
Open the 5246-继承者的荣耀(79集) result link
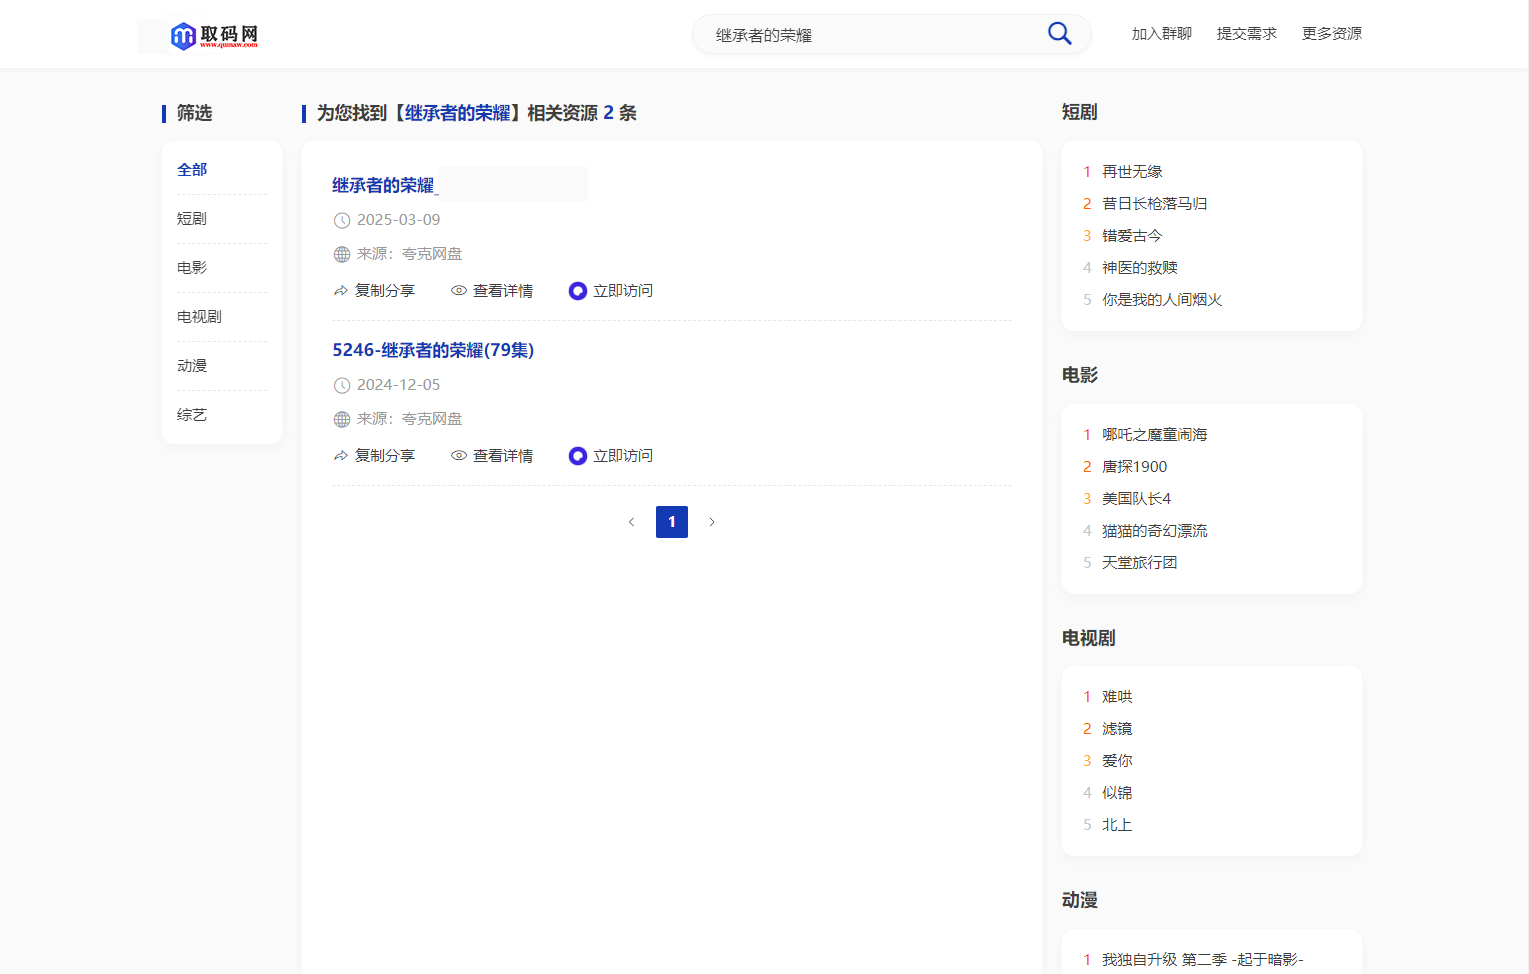tap(433, 350)
